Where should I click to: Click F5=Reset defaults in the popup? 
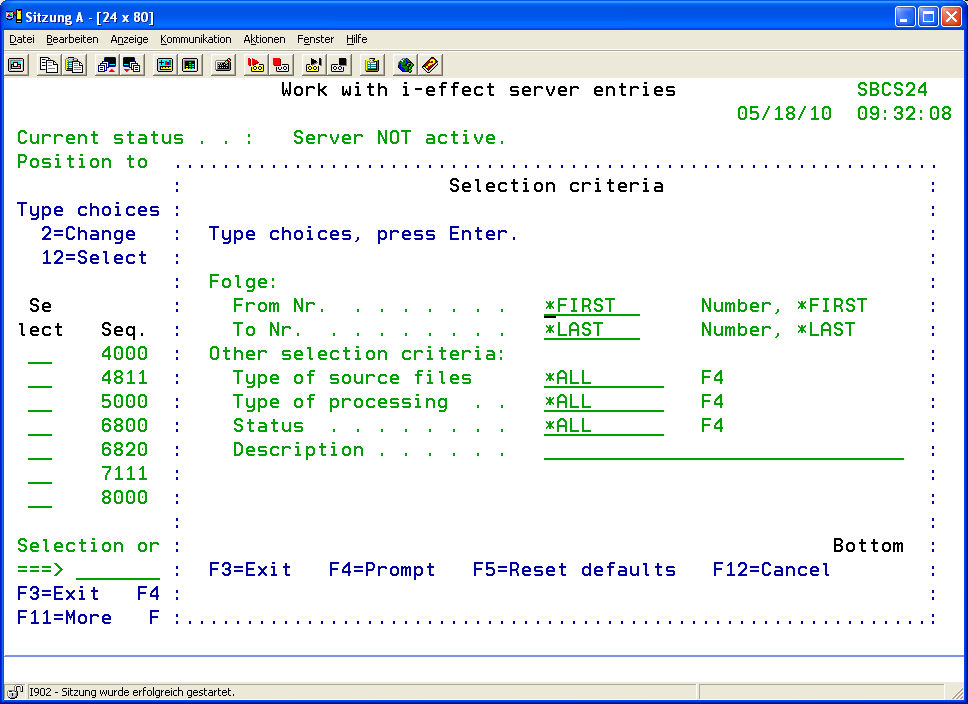[x=574, y=570]
